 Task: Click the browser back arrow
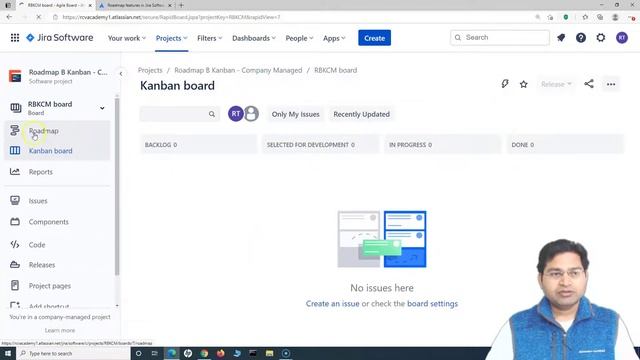point(9,17)
